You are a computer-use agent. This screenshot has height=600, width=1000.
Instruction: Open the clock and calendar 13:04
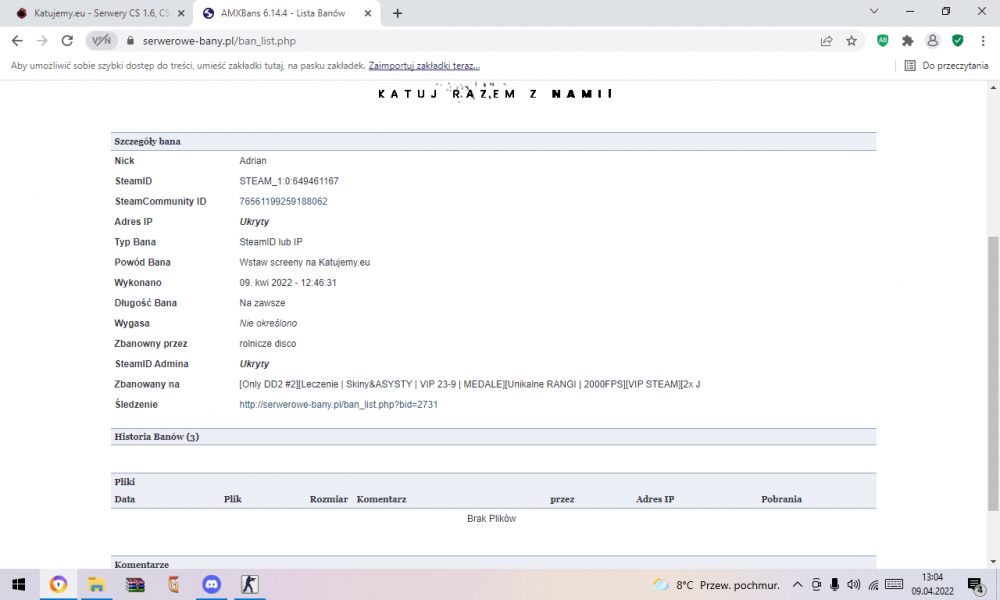(932, 584)
